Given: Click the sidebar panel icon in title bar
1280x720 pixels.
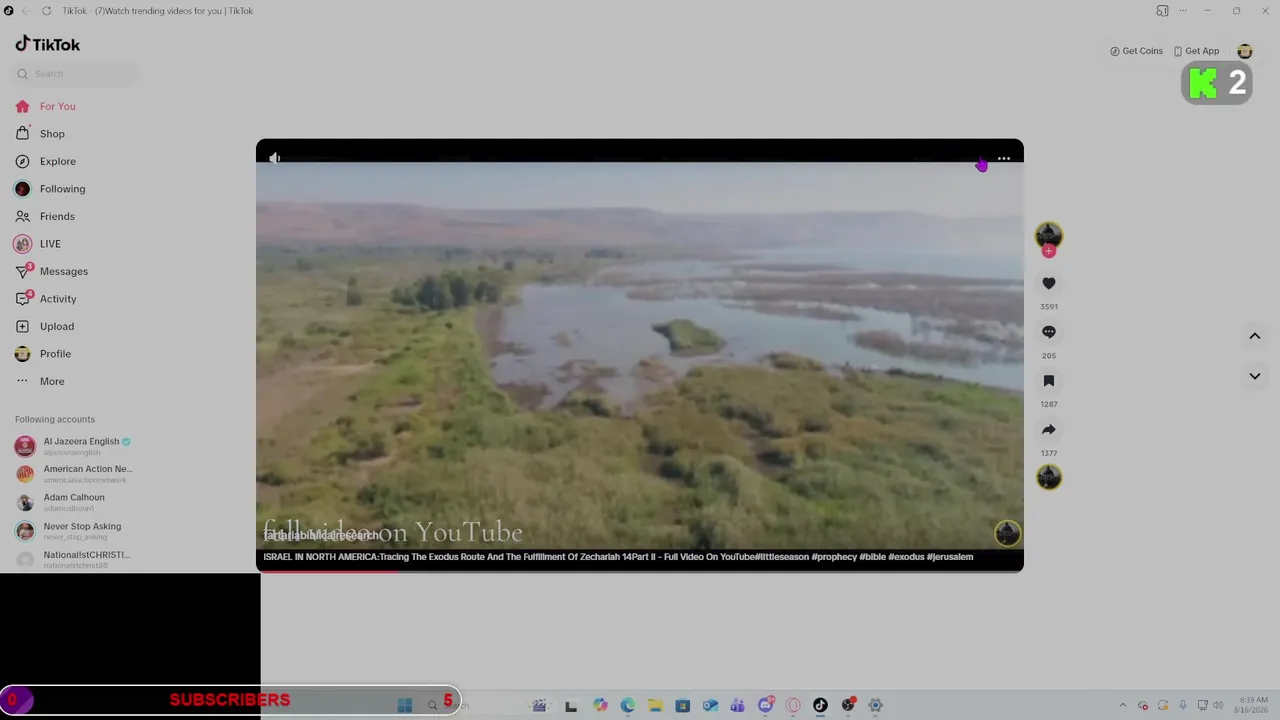Looking at the screenshot, I should coord(1162,11).
